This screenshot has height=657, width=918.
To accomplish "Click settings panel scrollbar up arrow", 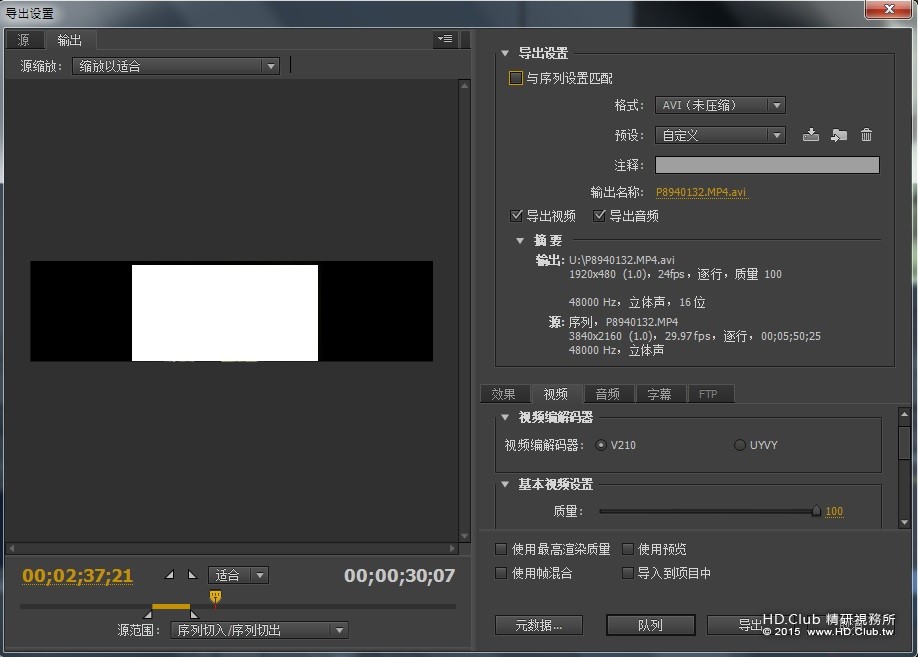I will point(904,414).
